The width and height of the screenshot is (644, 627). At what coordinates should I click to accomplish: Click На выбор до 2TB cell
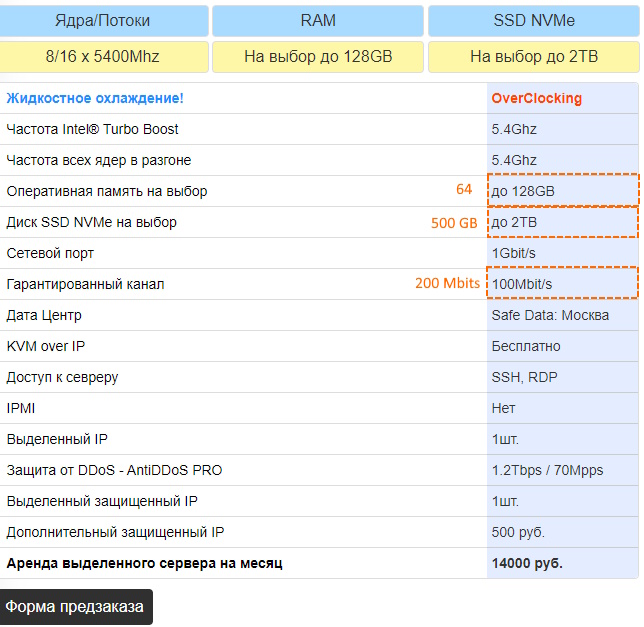[x=533, y=57]
